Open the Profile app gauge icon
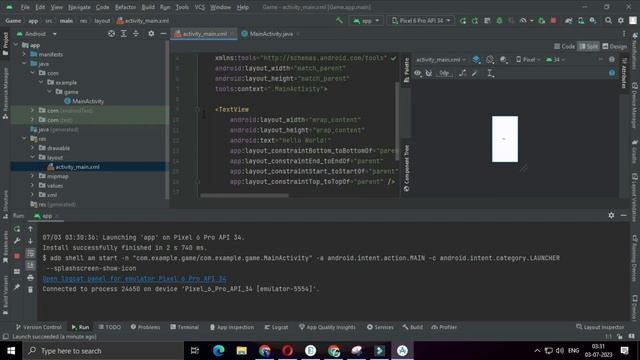Screen dimensions: 640x360 [523, 20]
